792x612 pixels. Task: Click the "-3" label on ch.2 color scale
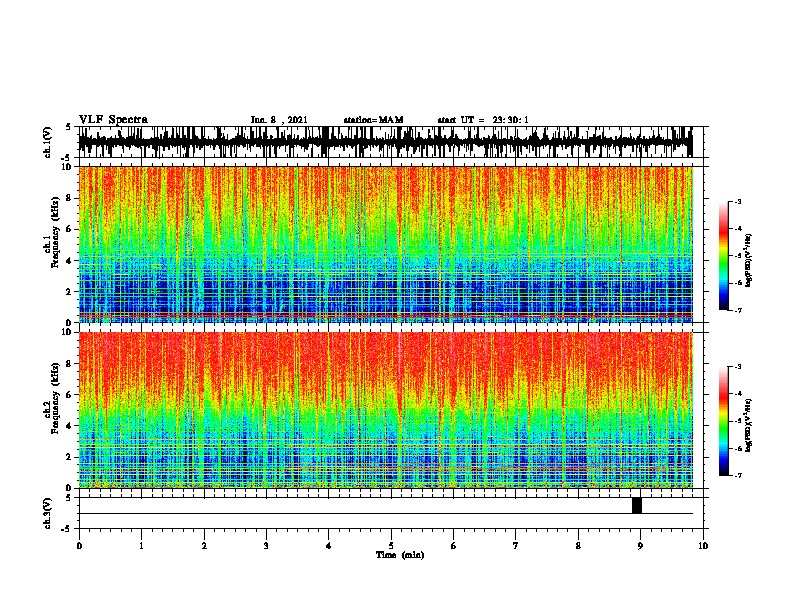pos(737,367)
